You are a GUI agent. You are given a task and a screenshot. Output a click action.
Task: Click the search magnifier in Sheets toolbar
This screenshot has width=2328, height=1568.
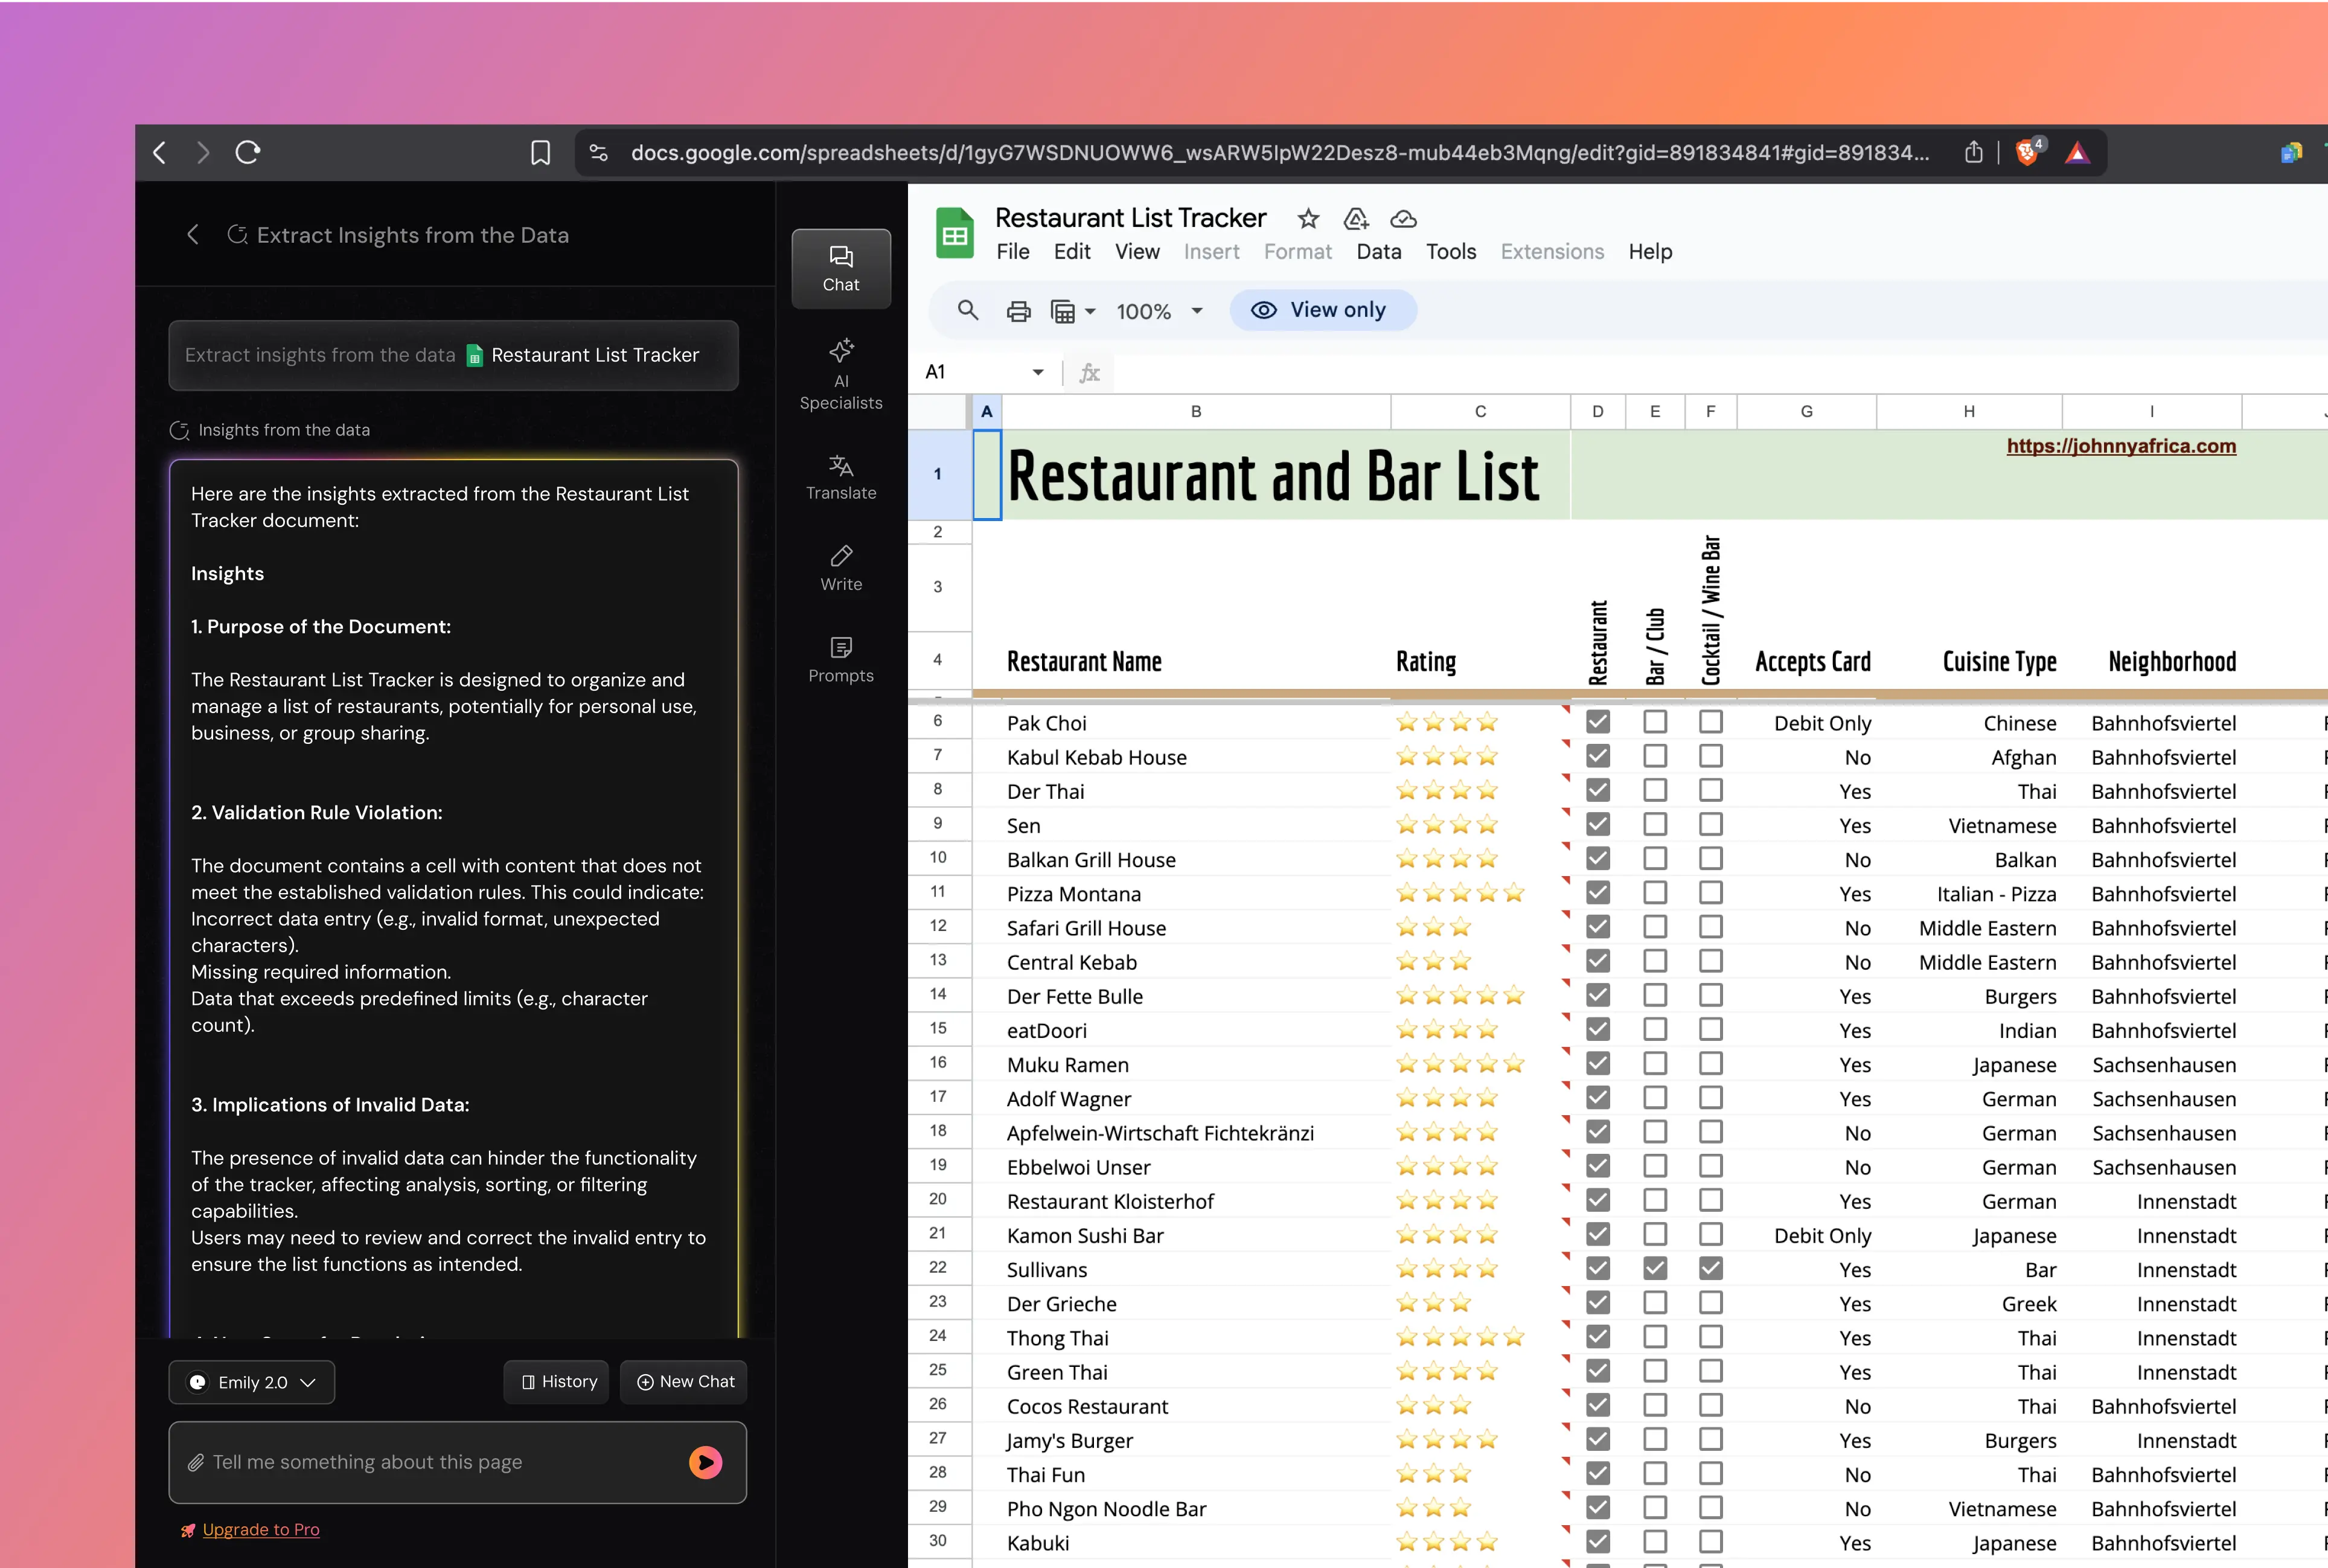[967, 310]
